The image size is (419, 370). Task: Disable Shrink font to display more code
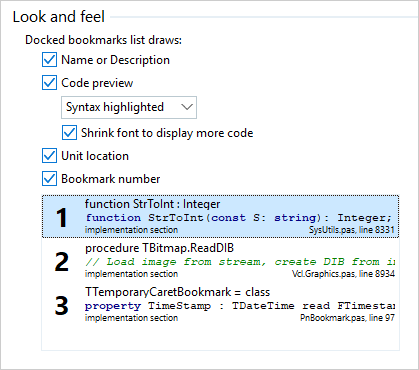[x=69, y=133]
